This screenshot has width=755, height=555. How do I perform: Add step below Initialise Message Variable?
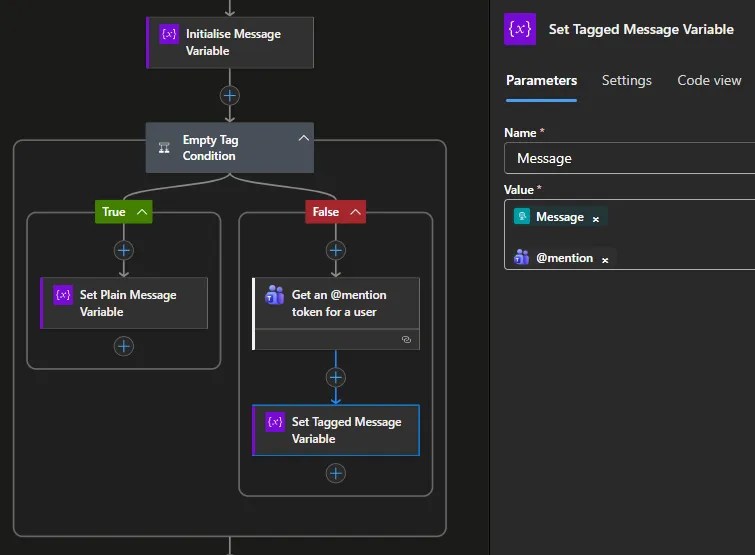[230, 96]
